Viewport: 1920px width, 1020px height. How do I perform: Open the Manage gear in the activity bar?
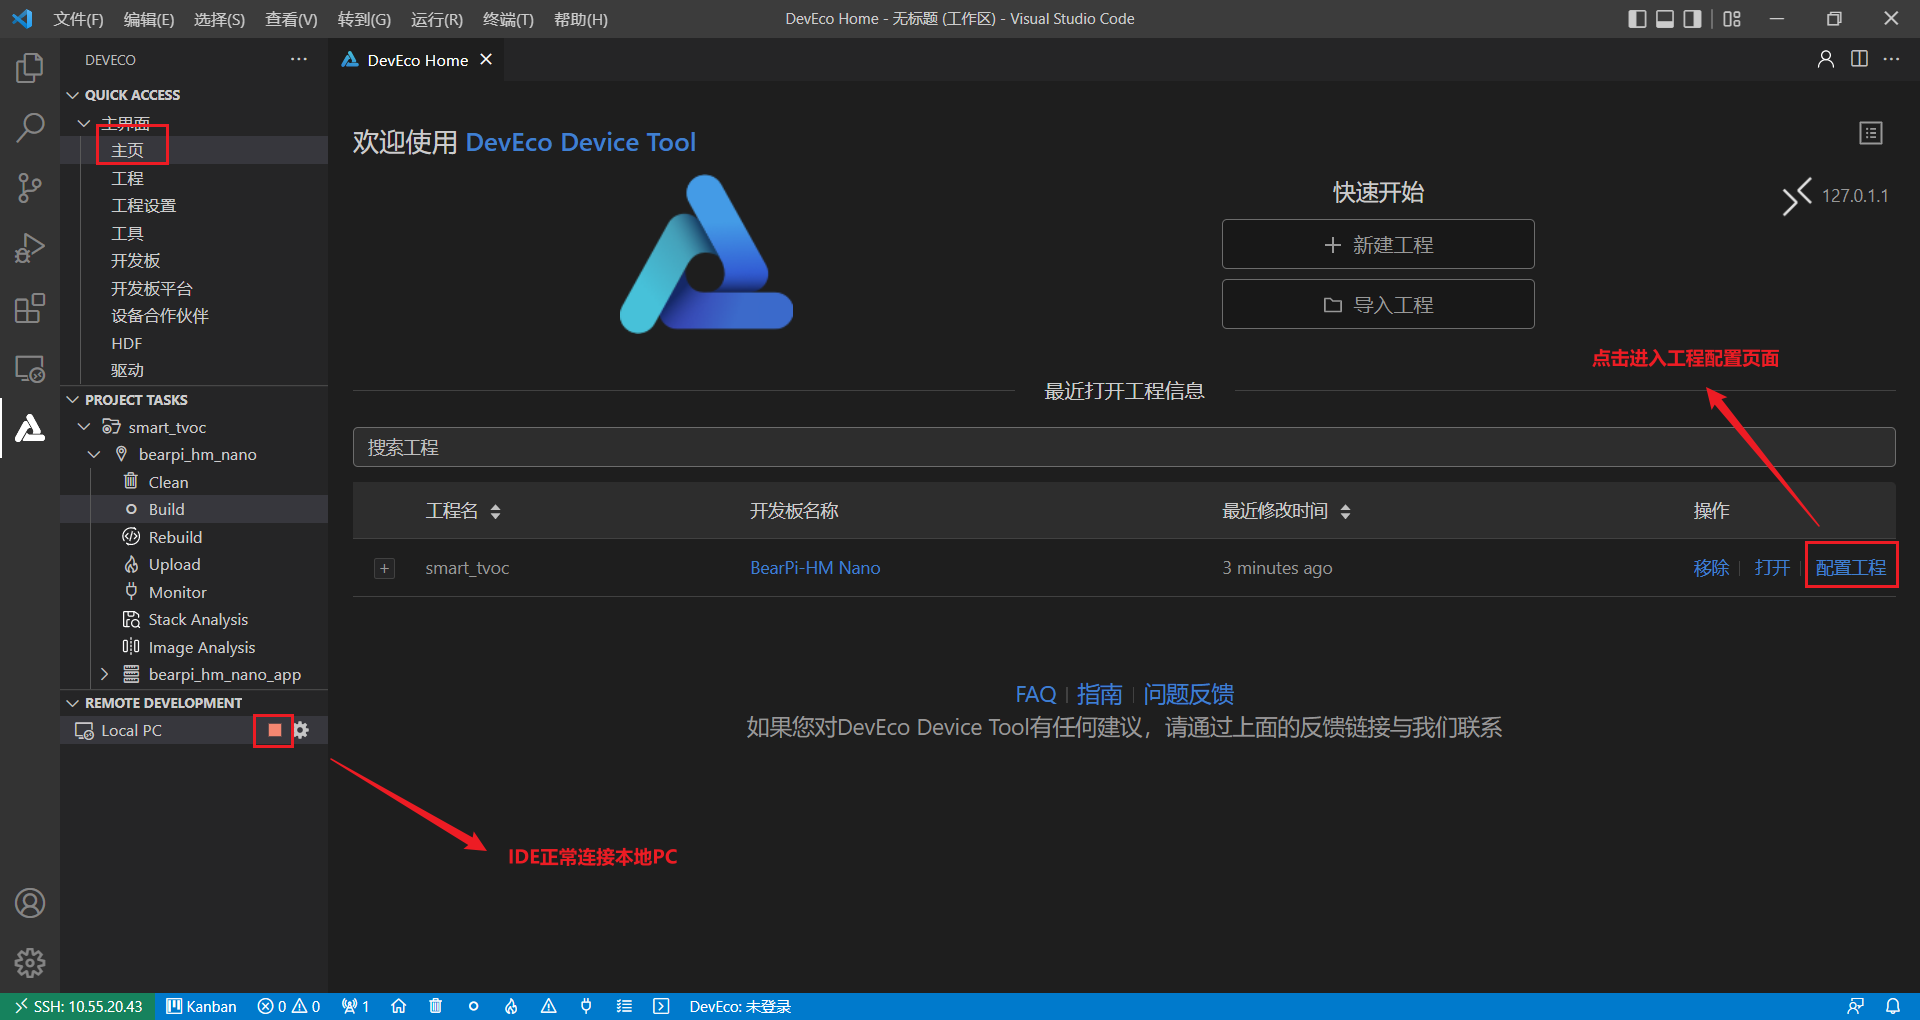[x=30, y=963]
